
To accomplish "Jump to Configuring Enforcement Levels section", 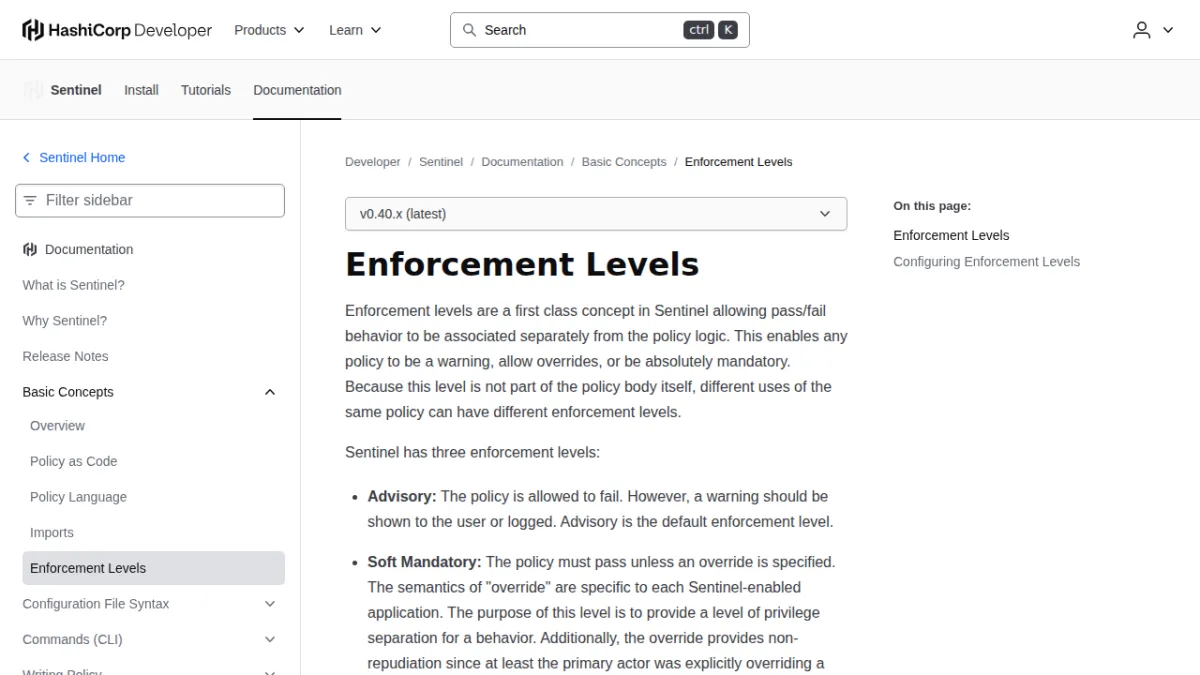I will point(987,262).
